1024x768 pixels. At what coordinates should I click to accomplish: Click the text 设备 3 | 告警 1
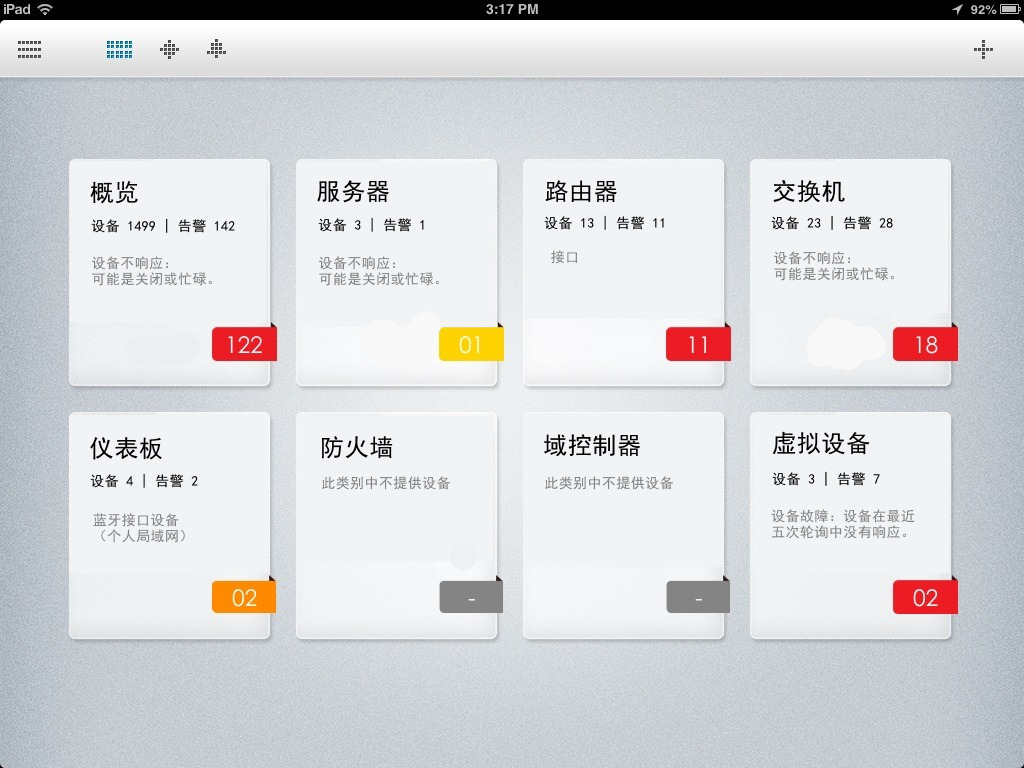(372, 225)
